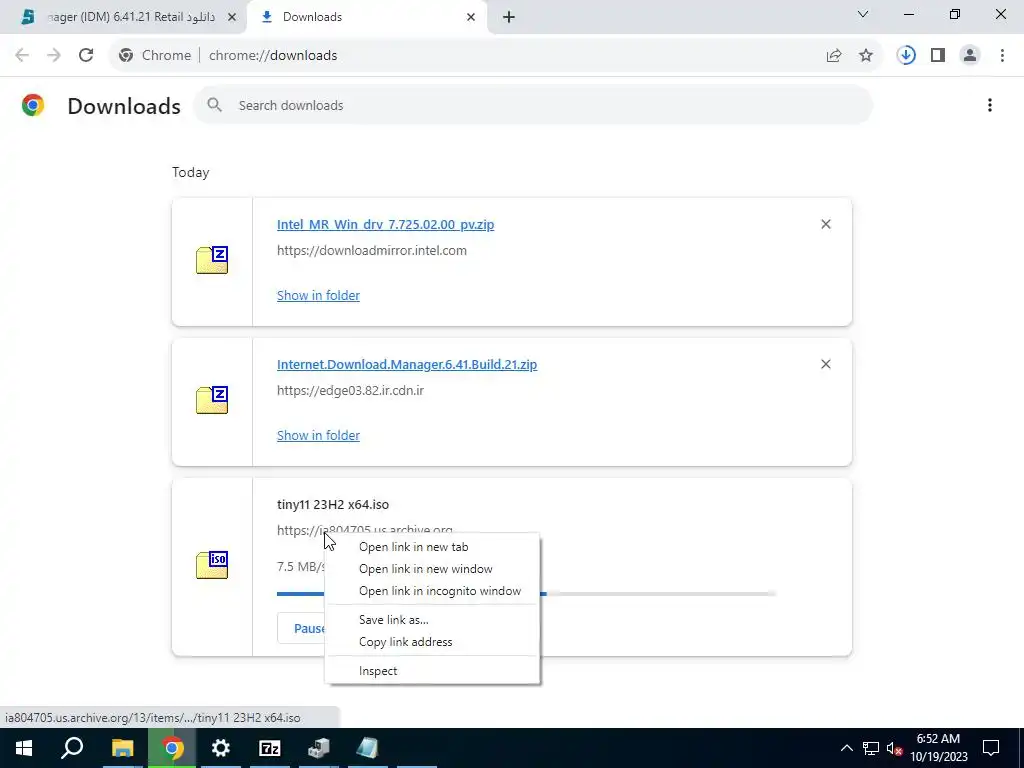Screen dimensions: 1024x768
Task: Show Internet Download Manager zip in folder
Action: [318, 435]
